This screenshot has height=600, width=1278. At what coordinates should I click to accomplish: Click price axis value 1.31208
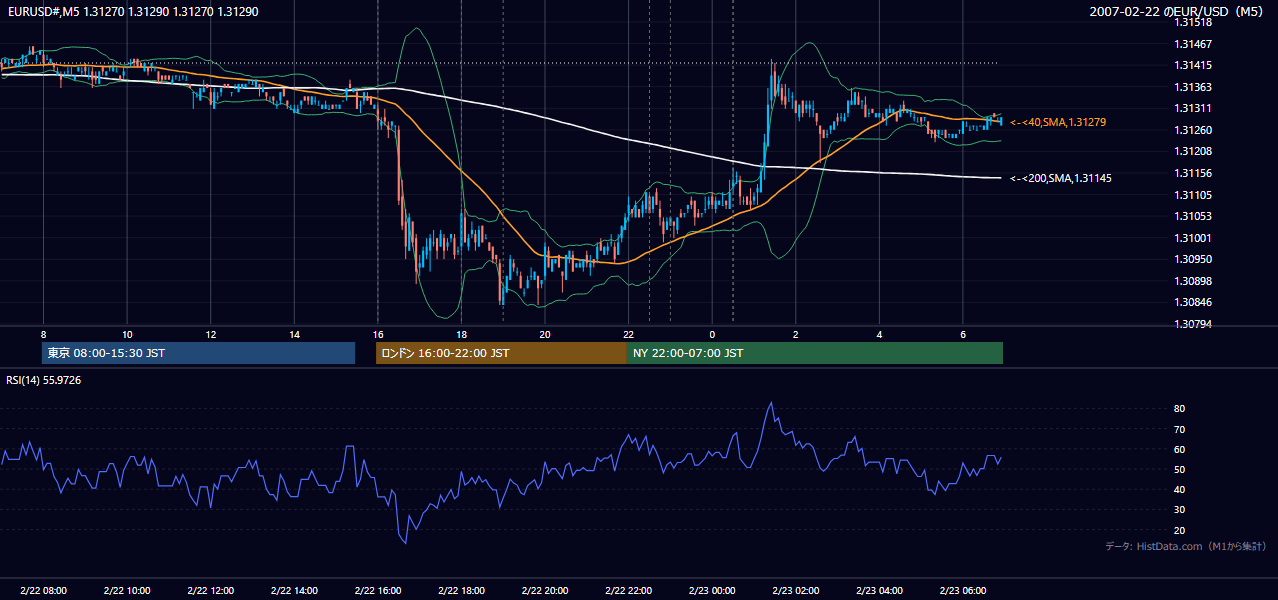point(1194,151)
